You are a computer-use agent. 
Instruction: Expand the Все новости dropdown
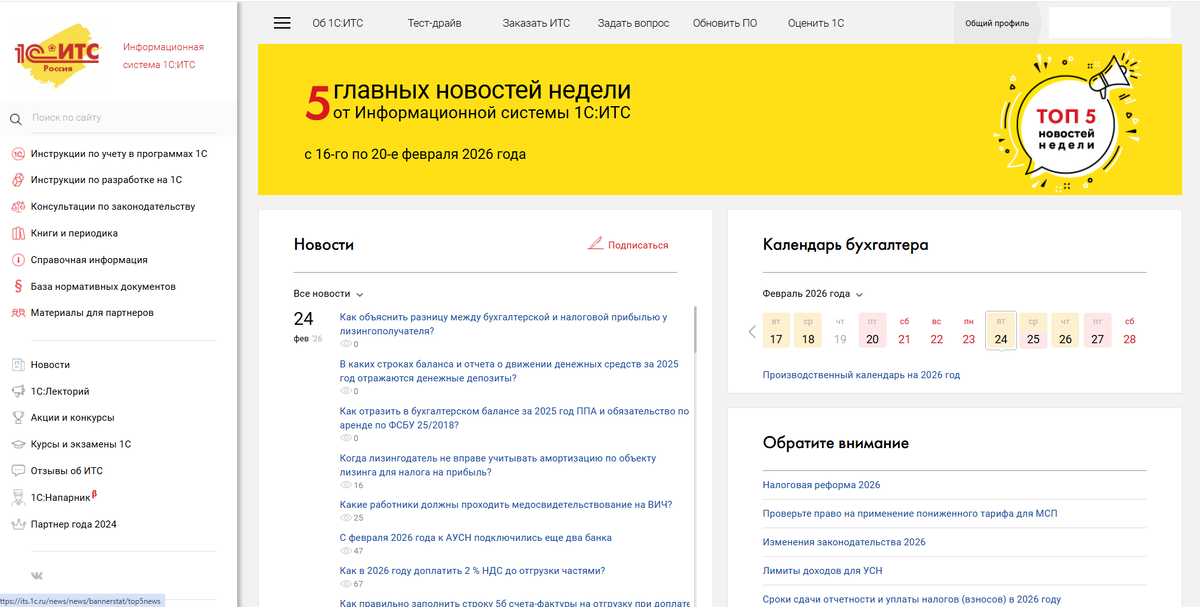click(328, 294)
